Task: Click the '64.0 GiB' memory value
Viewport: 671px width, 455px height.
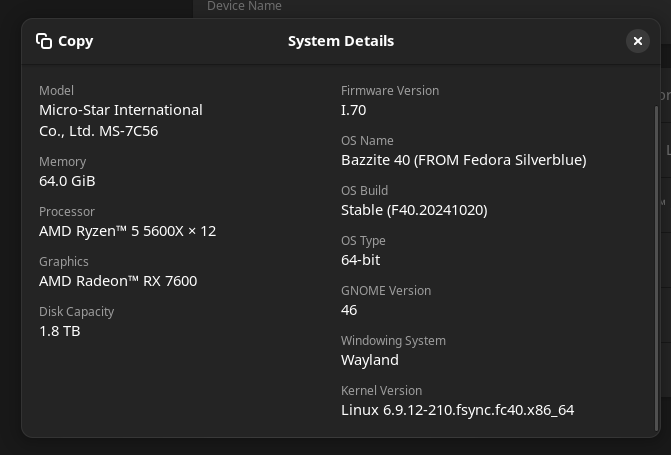Action: point(67,181)
